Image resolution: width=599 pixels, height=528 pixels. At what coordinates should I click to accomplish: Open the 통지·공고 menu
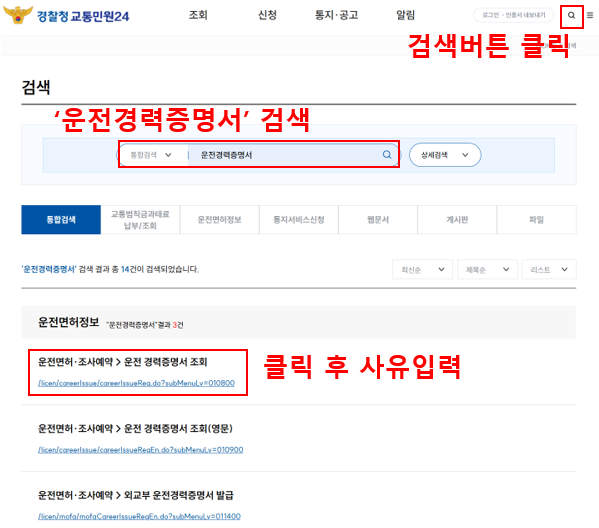(x=337, y=15)
